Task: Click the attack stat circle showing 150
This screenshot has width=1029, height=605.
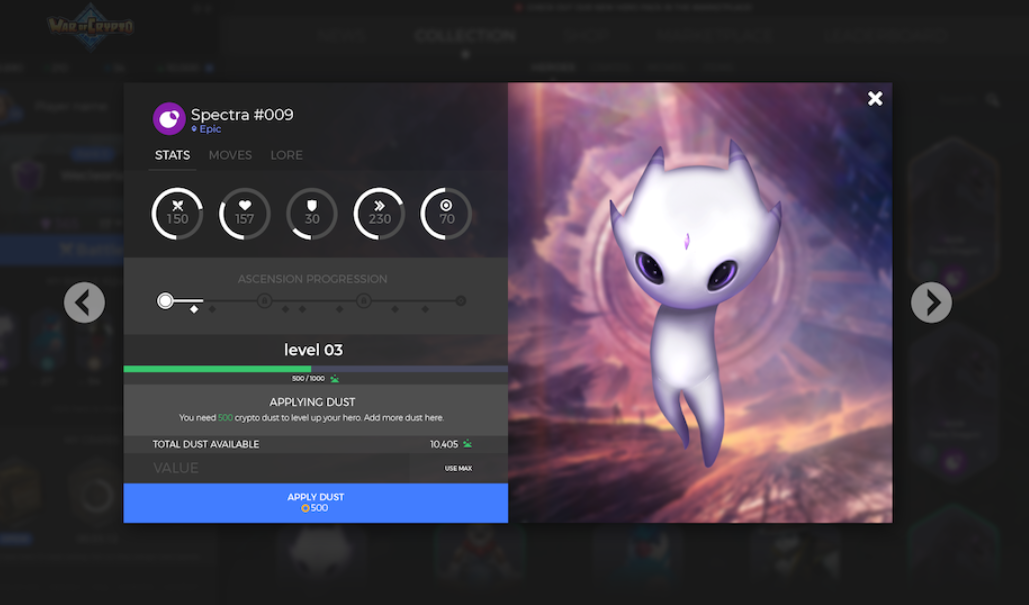Action: tap(177, 214)
